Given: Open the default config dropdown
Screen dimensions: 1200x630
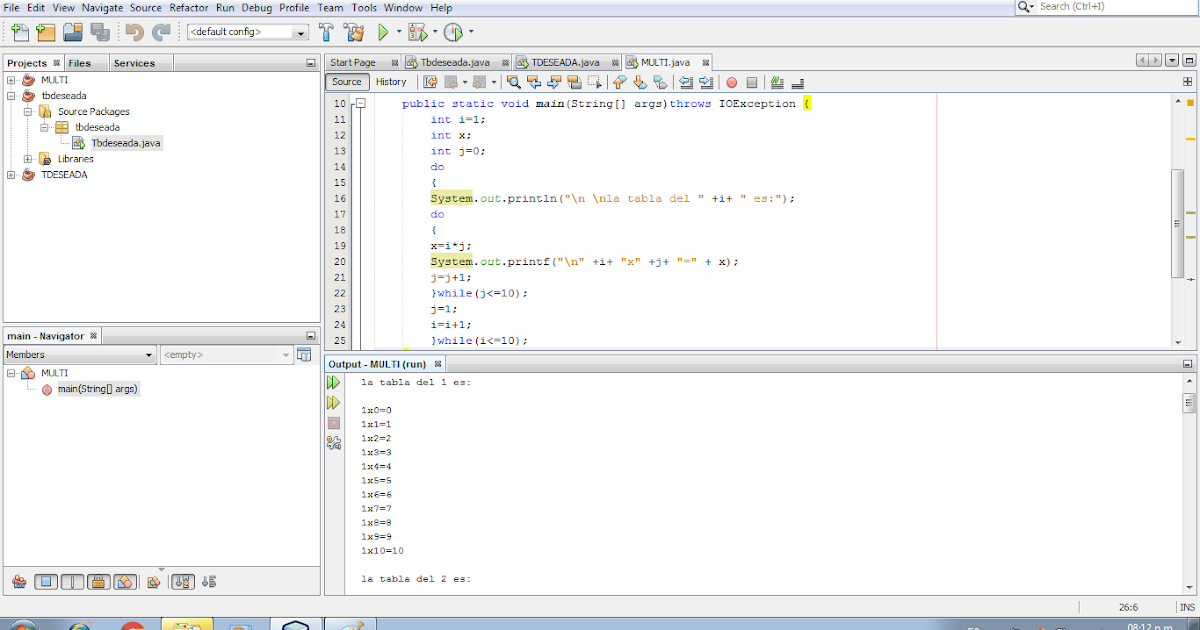Looking at the screenshot, I should pos(302,31).
